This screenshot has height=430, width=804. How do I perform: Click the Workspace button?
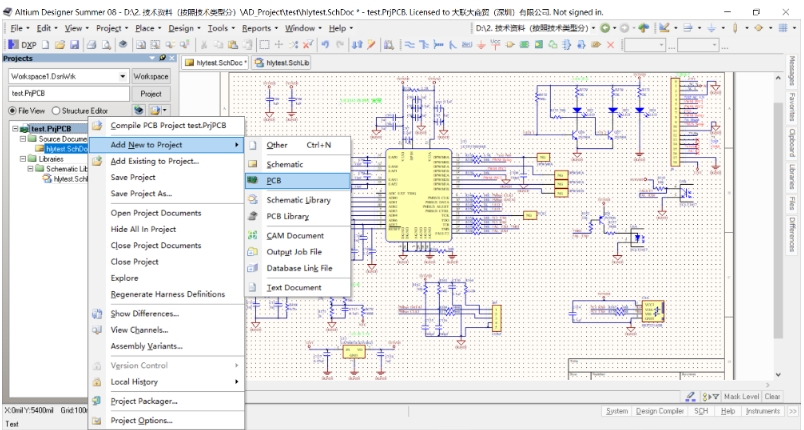151,76
